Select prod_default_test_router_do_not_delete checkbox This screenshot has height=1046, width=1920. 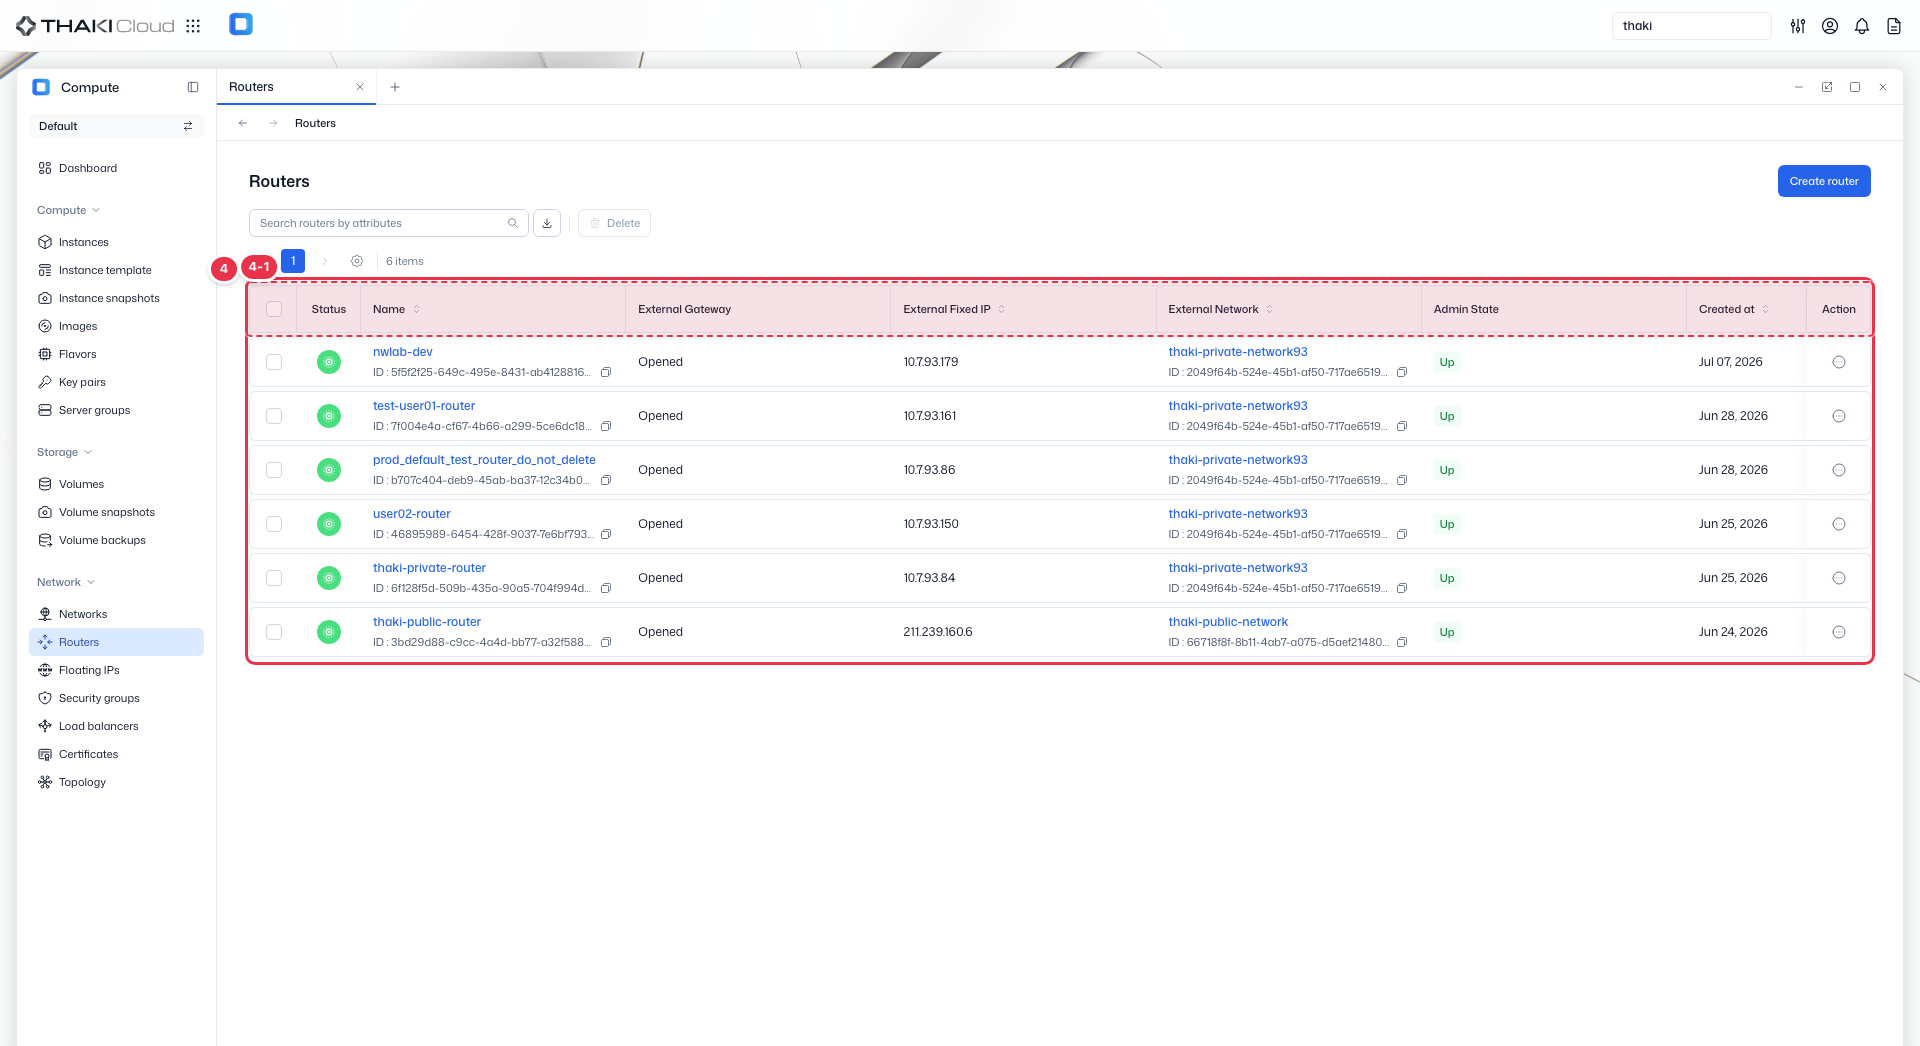274,470
